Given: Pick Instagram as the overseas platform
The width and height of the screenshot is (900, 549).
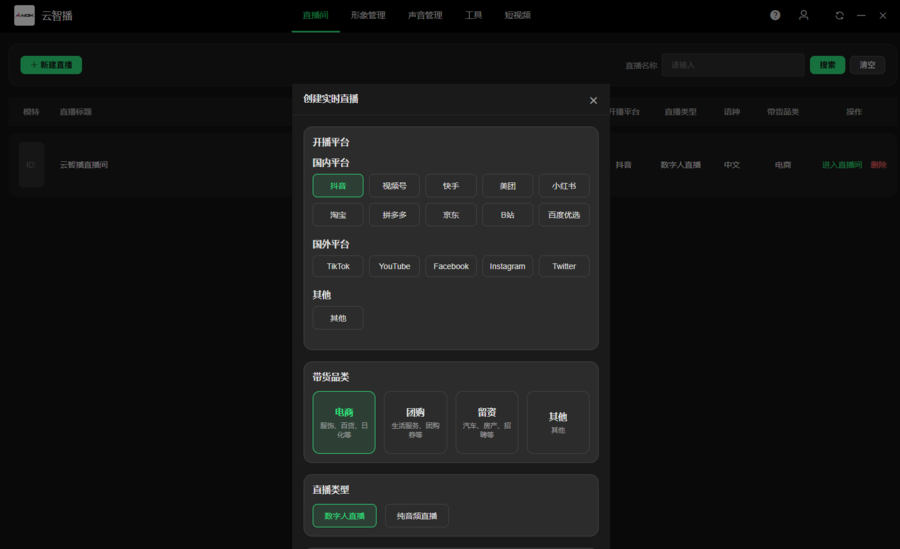Looking at the screenshot, I should [x=507, y=266].
